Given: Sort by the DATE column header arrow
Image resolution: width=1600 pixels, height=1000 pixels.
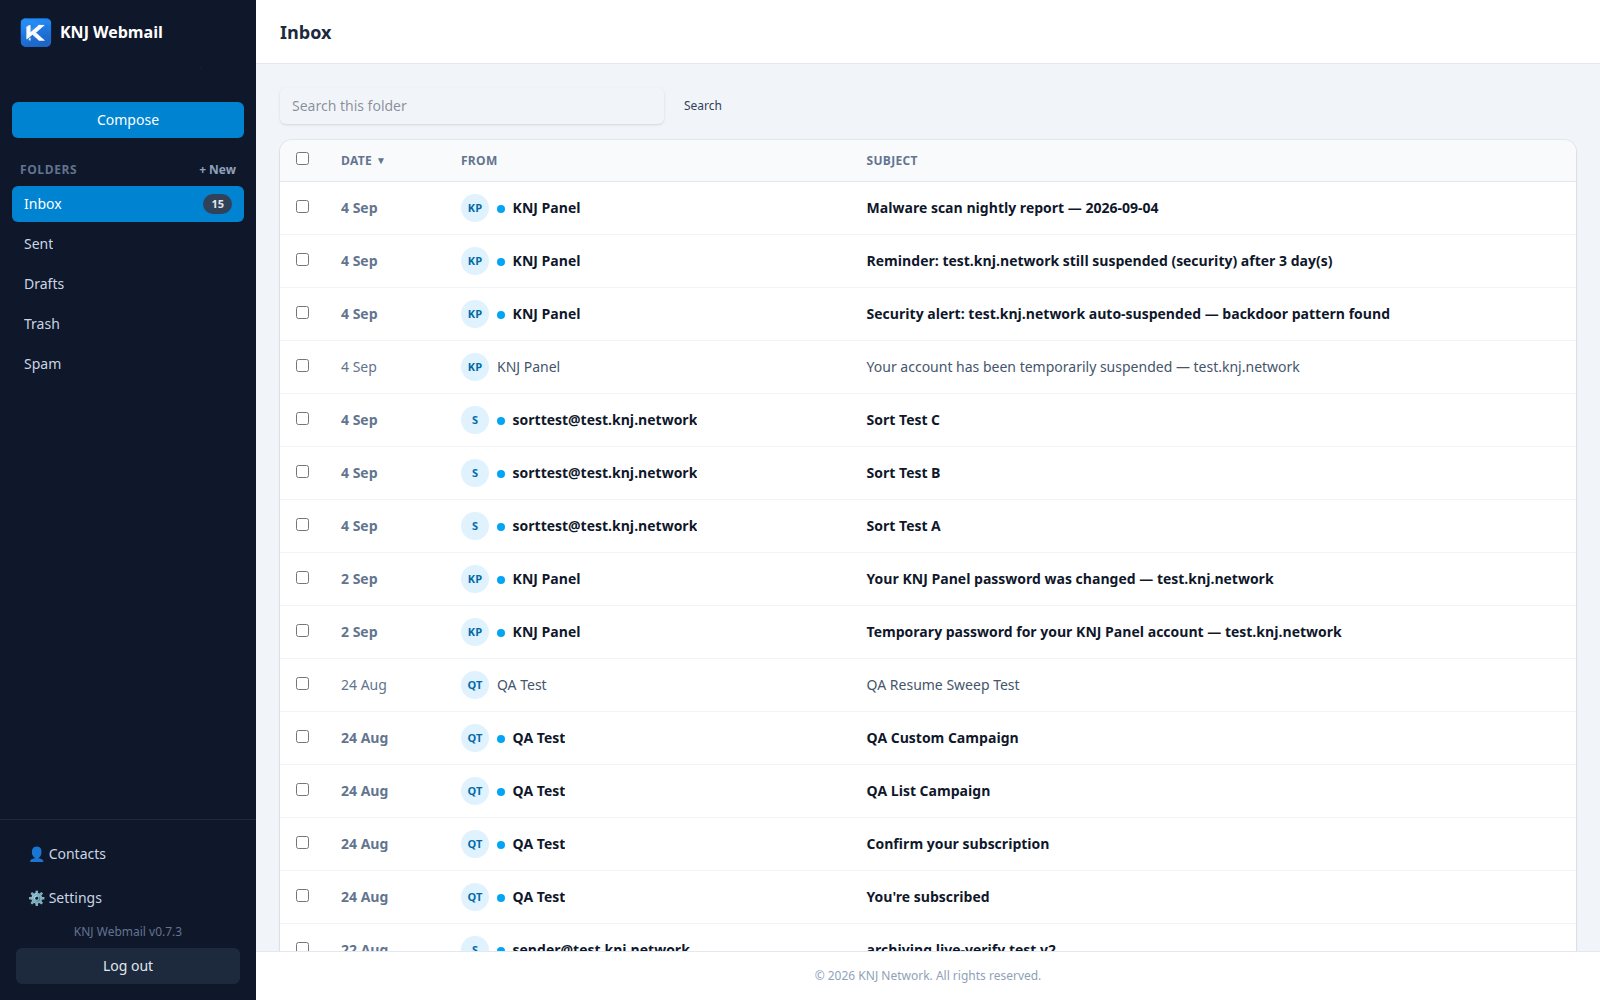Looking at the screenshot, I should [x=381, y=161].
